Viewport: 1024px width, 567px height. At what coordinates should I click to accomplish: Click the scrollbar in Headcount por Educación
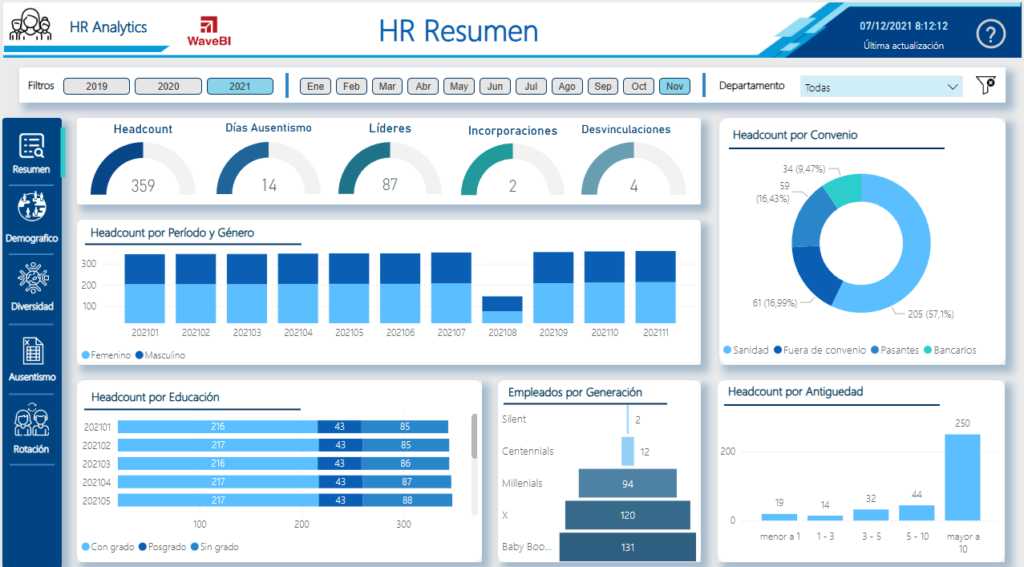474,436
